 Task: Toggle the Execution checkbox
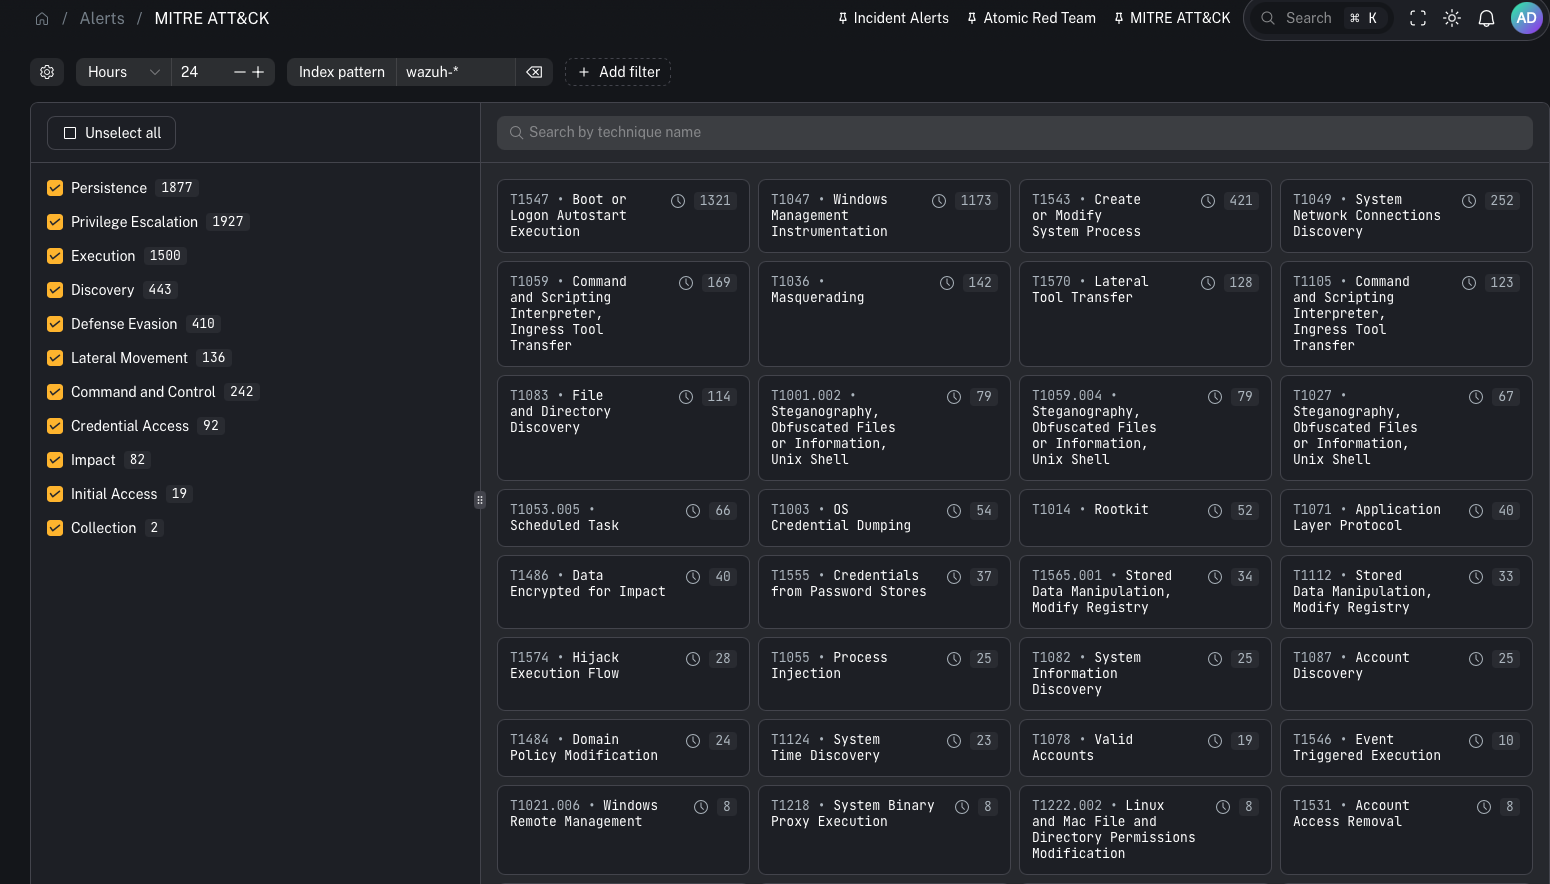55,256
